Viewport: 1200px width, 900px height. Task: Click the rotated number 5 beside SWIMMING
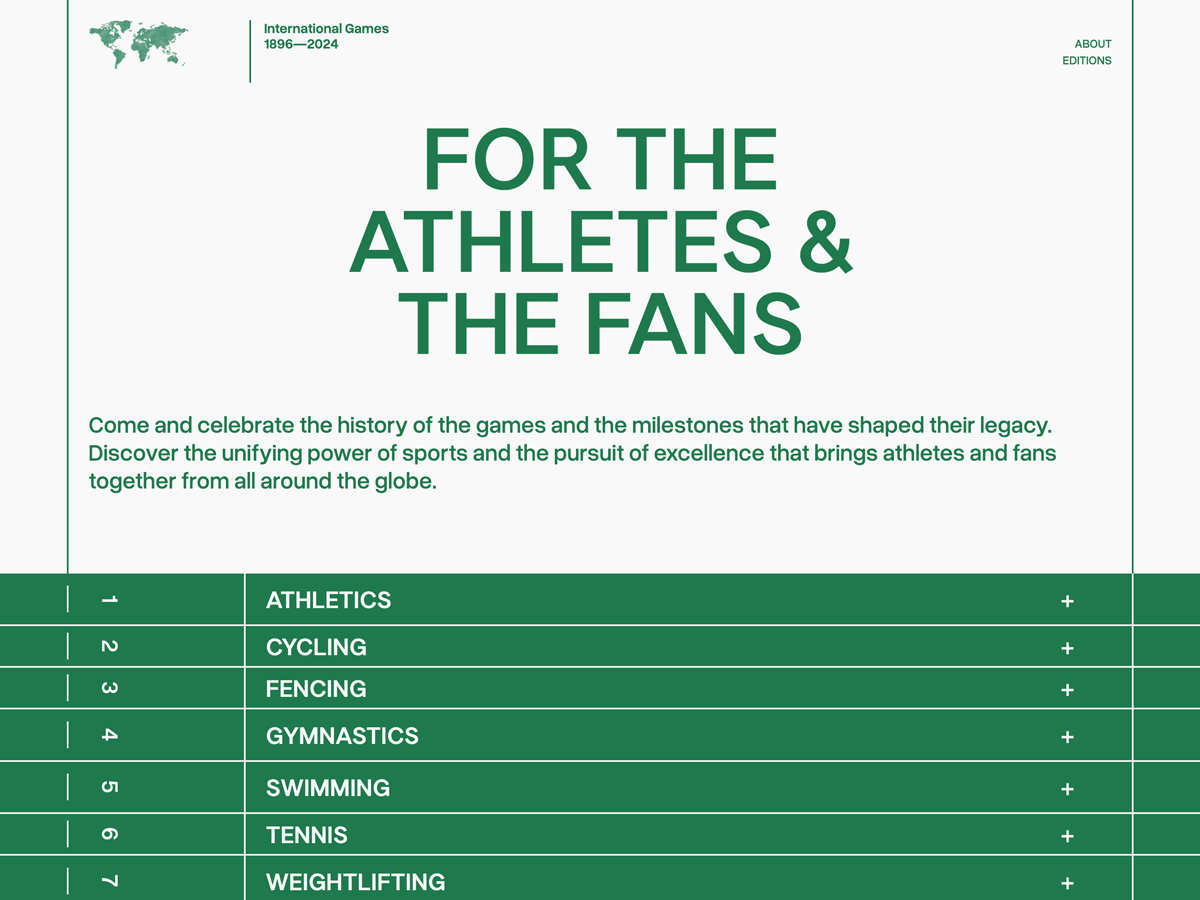click(110, 788)
